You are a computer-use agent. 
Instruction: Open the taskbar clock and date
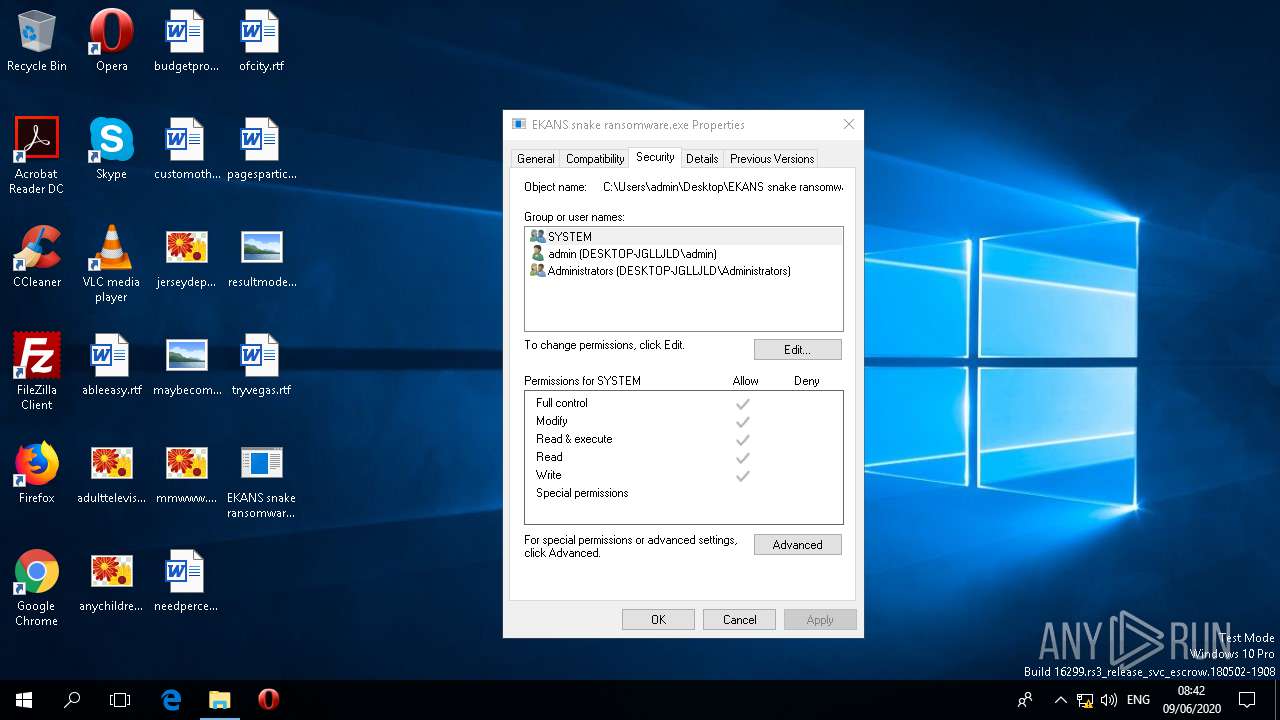coord(1191,700)
